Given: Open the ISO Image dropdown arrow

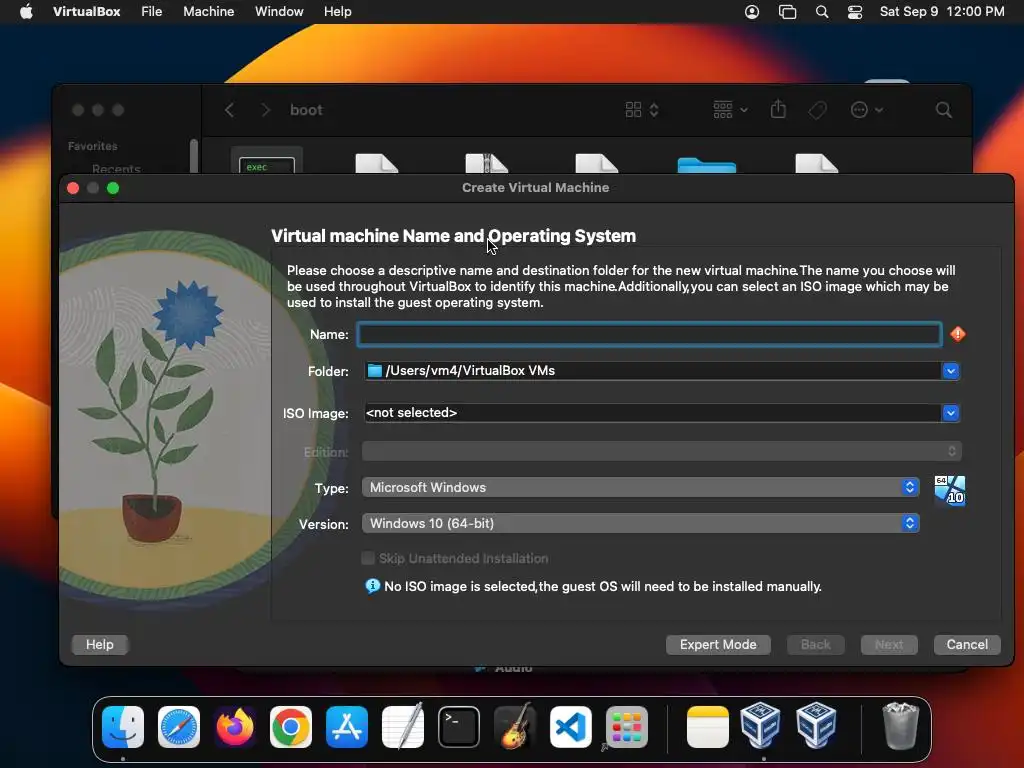Looking at the screenshot, I should click(951, 413).
